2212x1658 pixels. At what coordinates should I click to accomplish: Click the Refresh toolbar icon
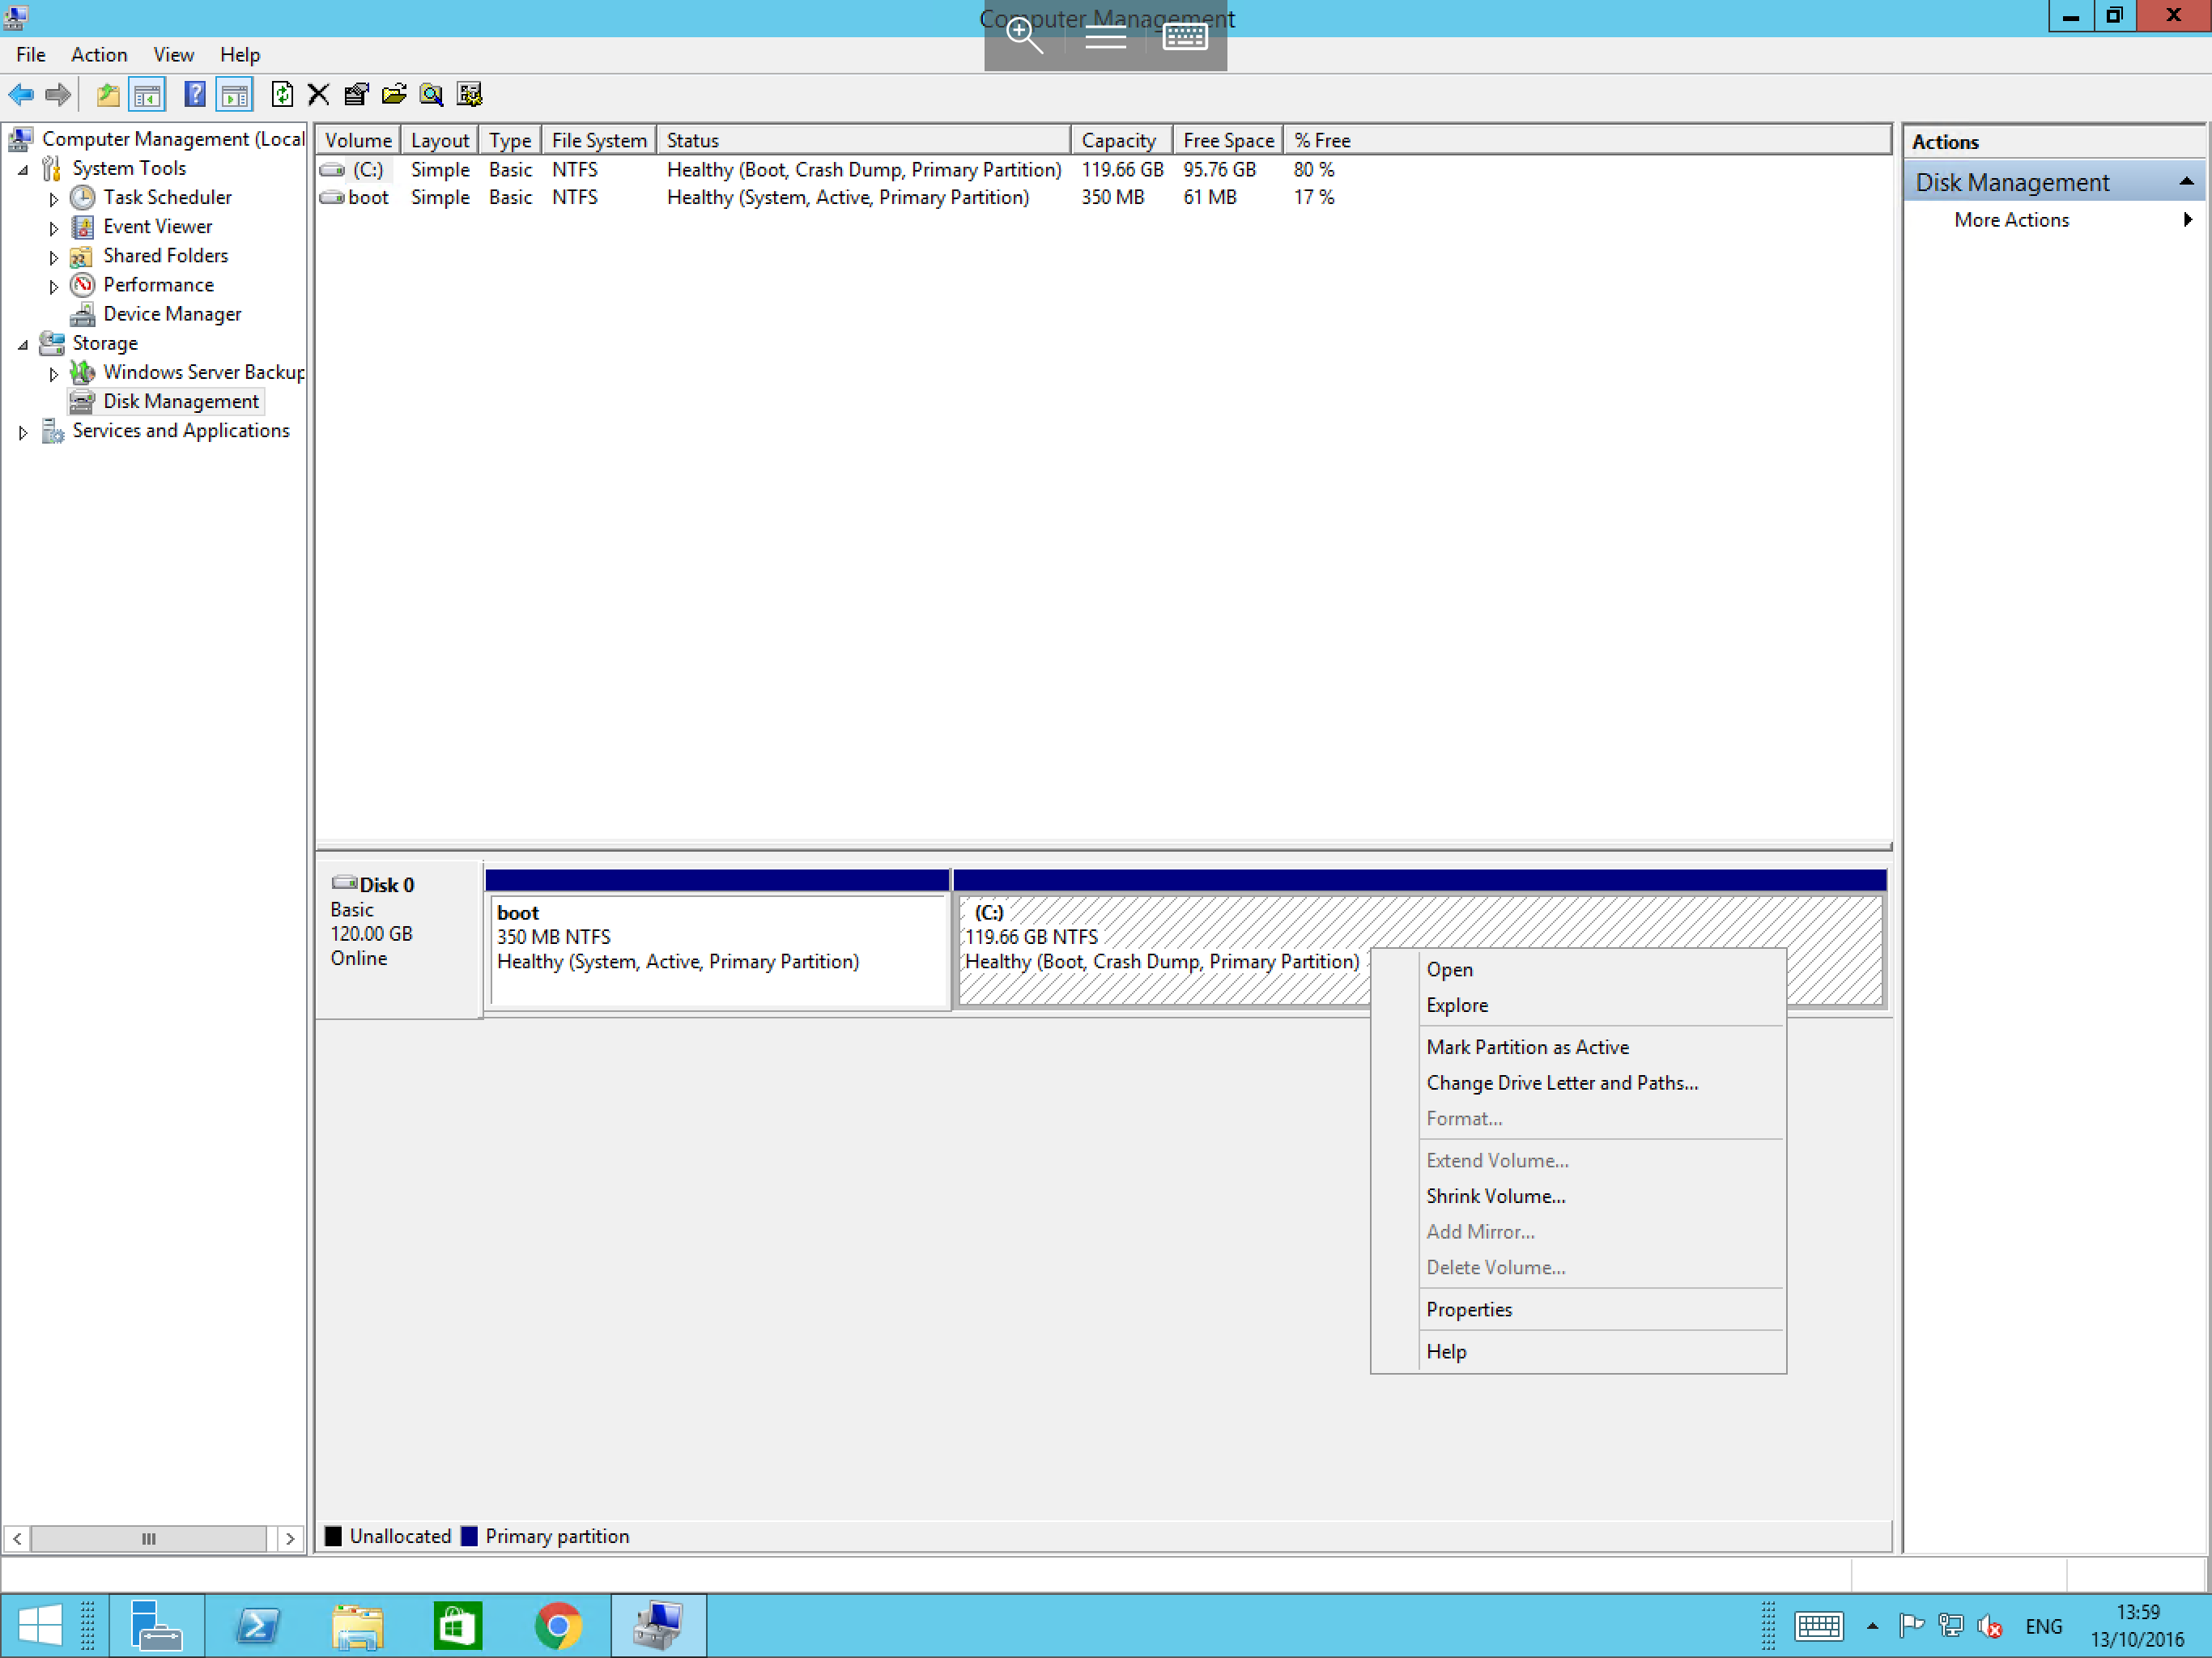coord(282,95)
